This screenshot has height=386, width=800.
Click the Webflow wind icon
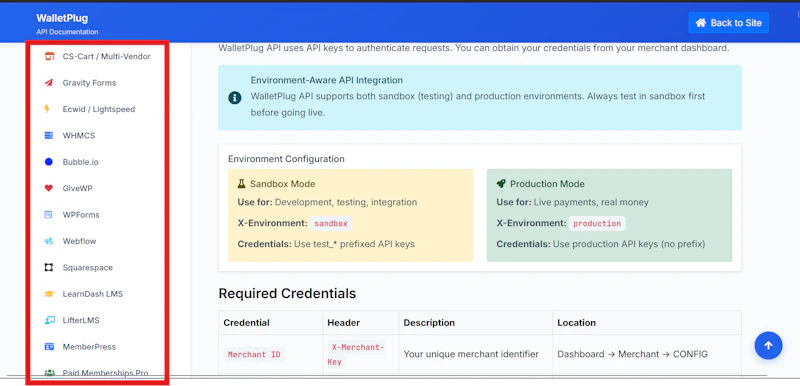49,241
